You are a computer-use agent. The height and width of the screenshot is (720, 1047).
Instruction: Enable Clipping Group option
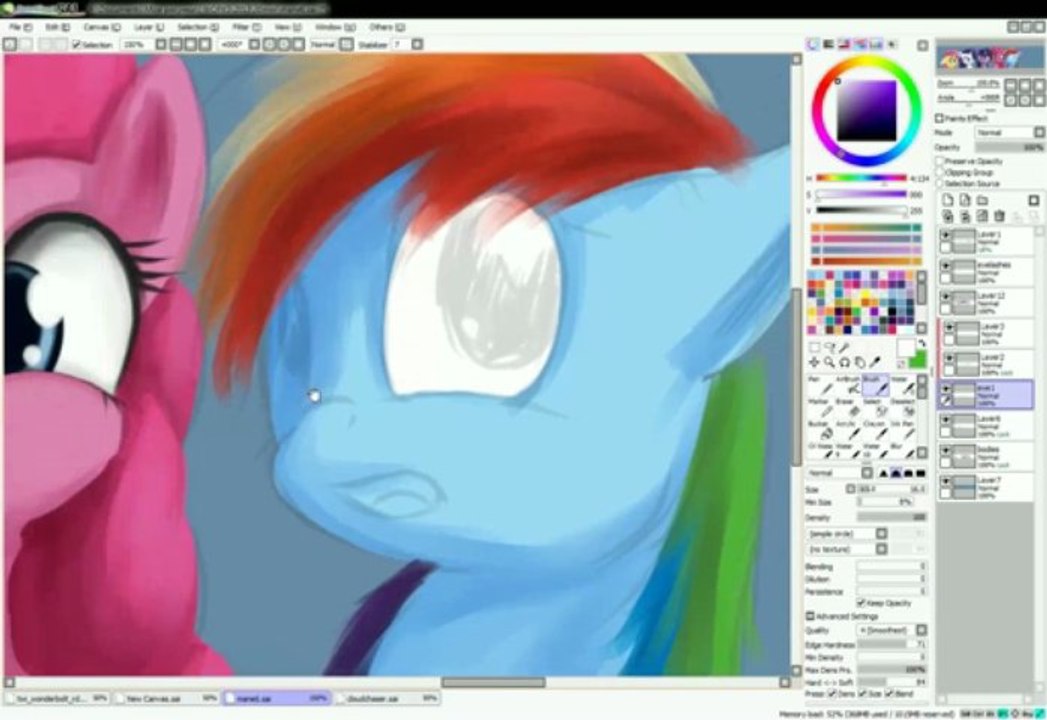[940, 172]
